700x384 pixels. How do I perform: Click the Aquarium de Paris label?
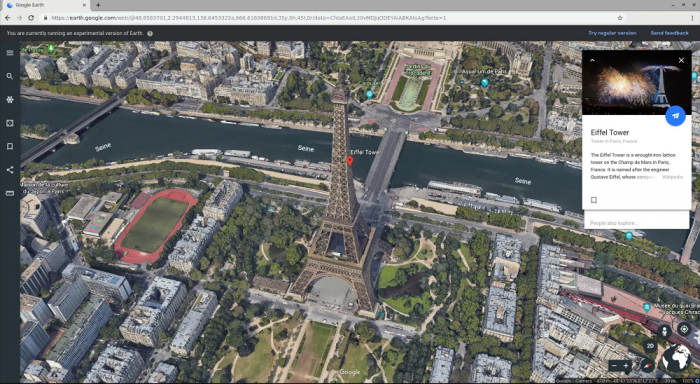tap(484, 71)
